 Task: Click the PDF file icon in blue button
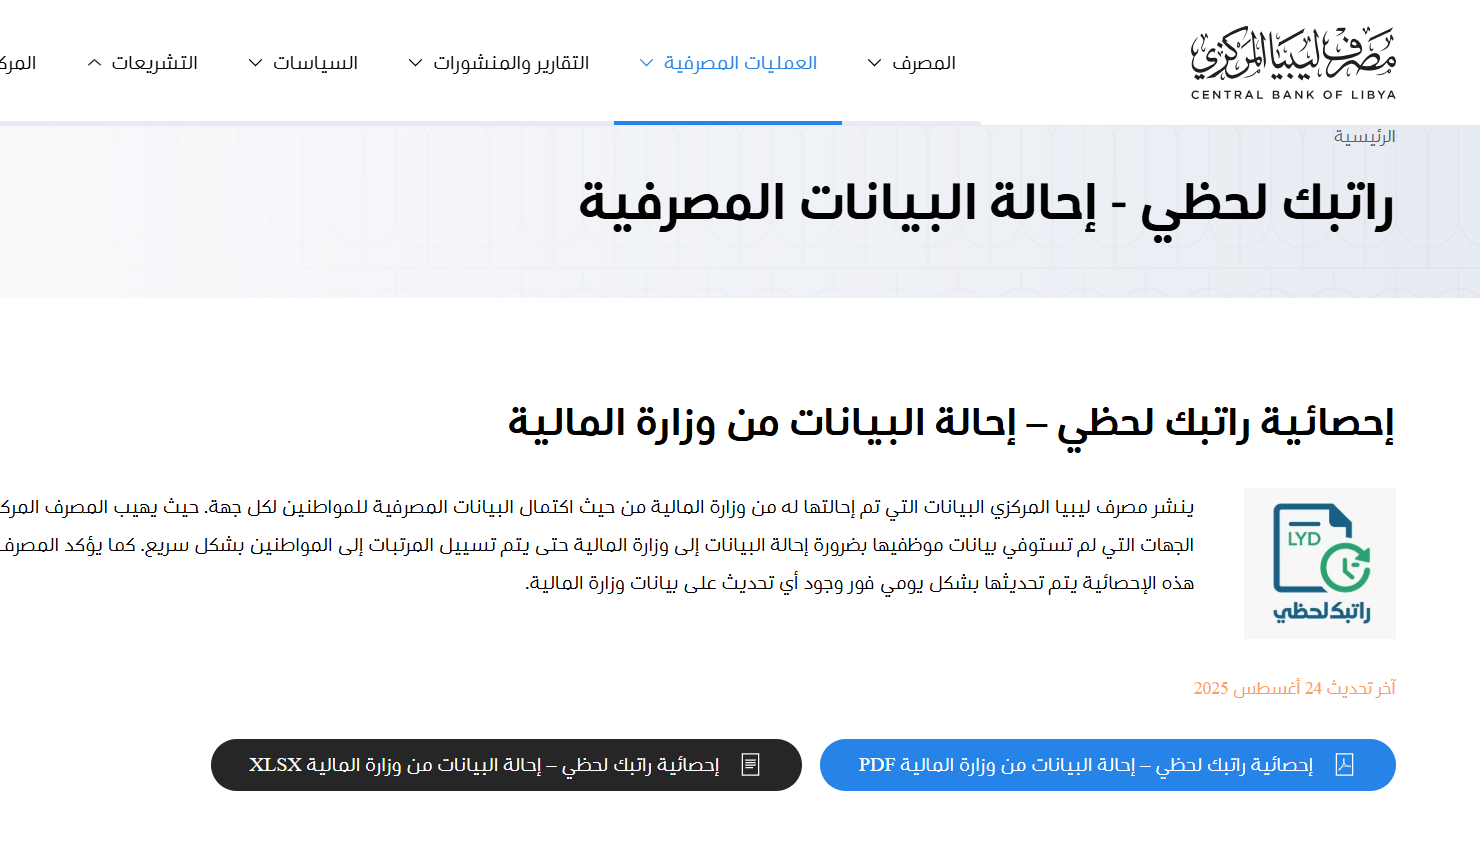point(1344,765)
